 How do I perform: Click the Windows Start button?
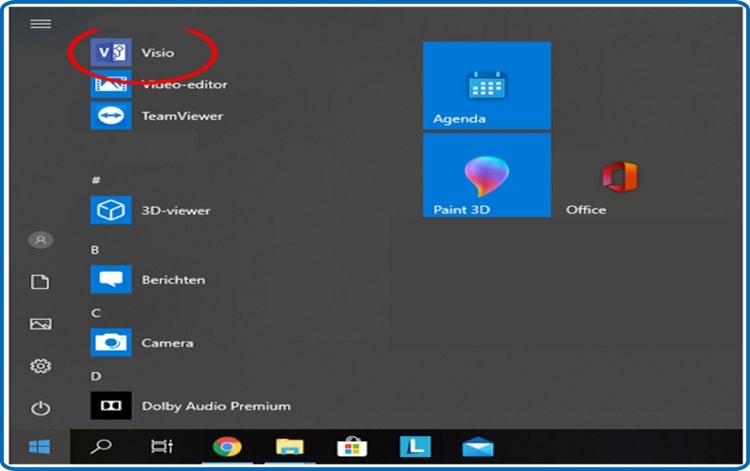coord(40,447)
